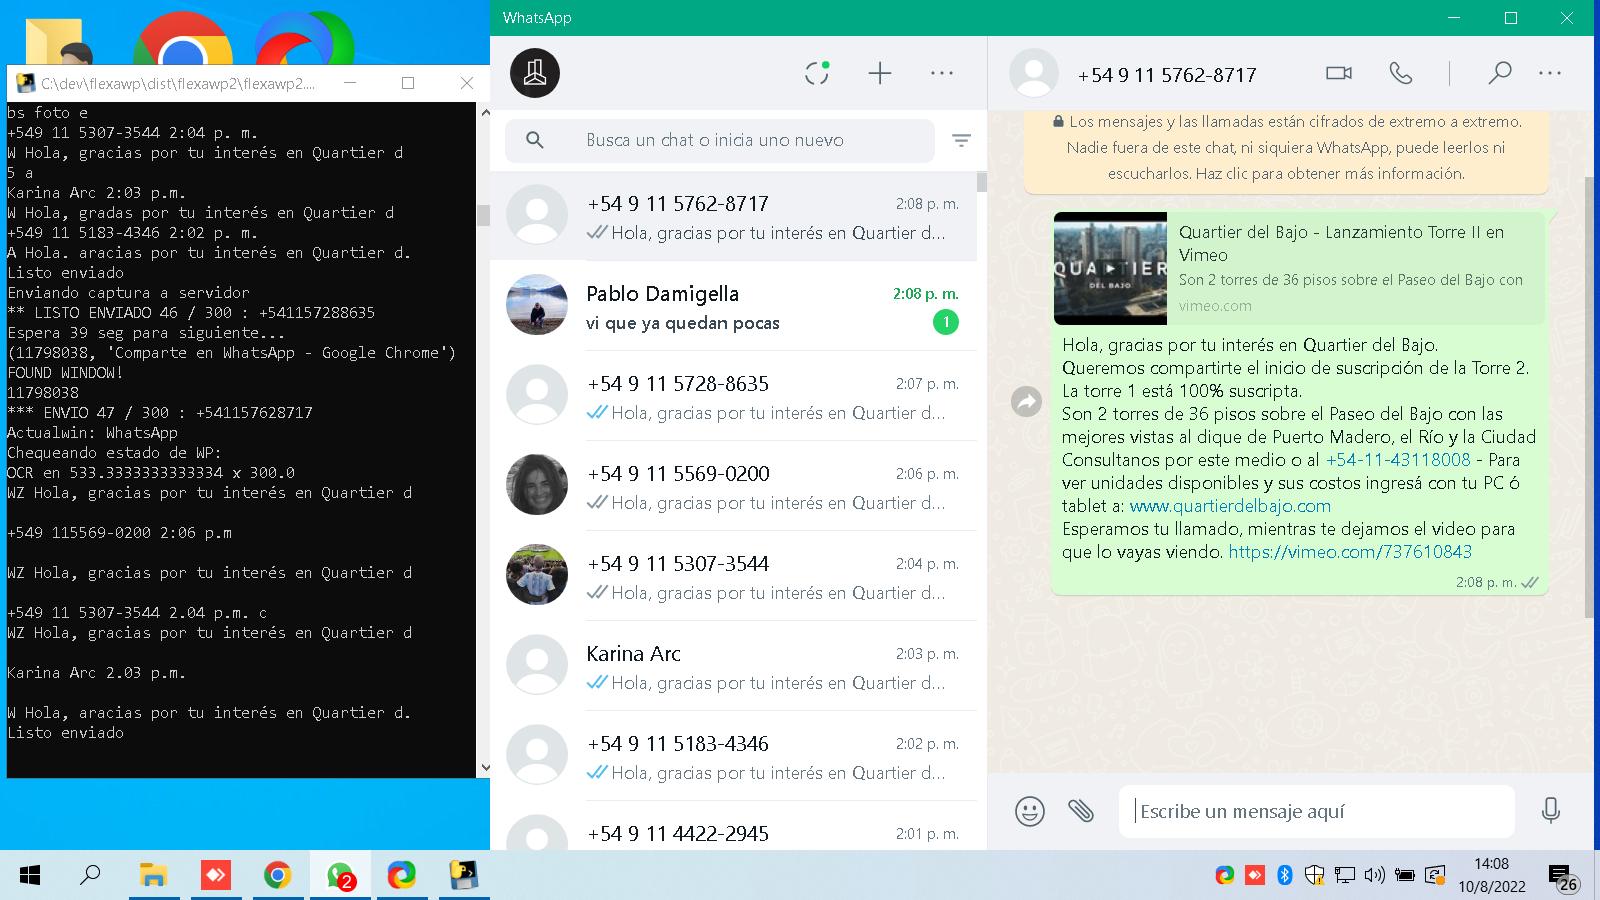The width and height of the screenshot is (1600, 900).
Task: Click the conversation pane scrollbar
Action: [1589, 398]
